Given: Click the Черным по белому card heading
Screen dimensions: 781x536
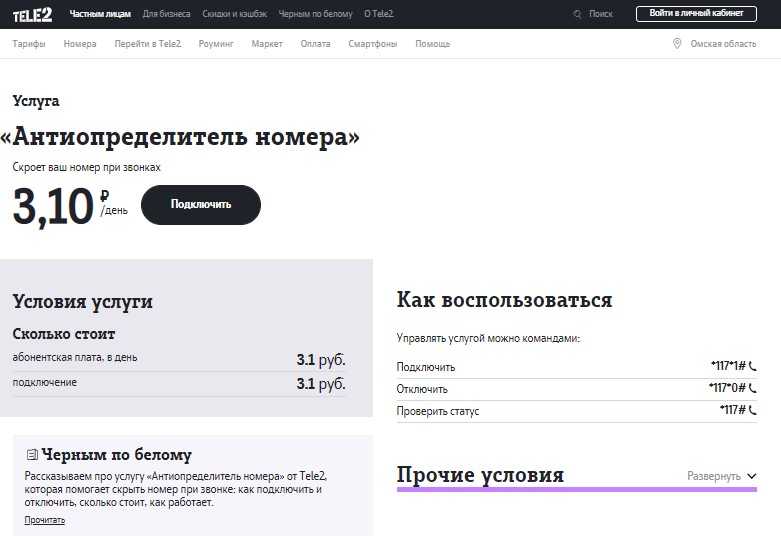Looking at the screenshot, I should (117, 454).
